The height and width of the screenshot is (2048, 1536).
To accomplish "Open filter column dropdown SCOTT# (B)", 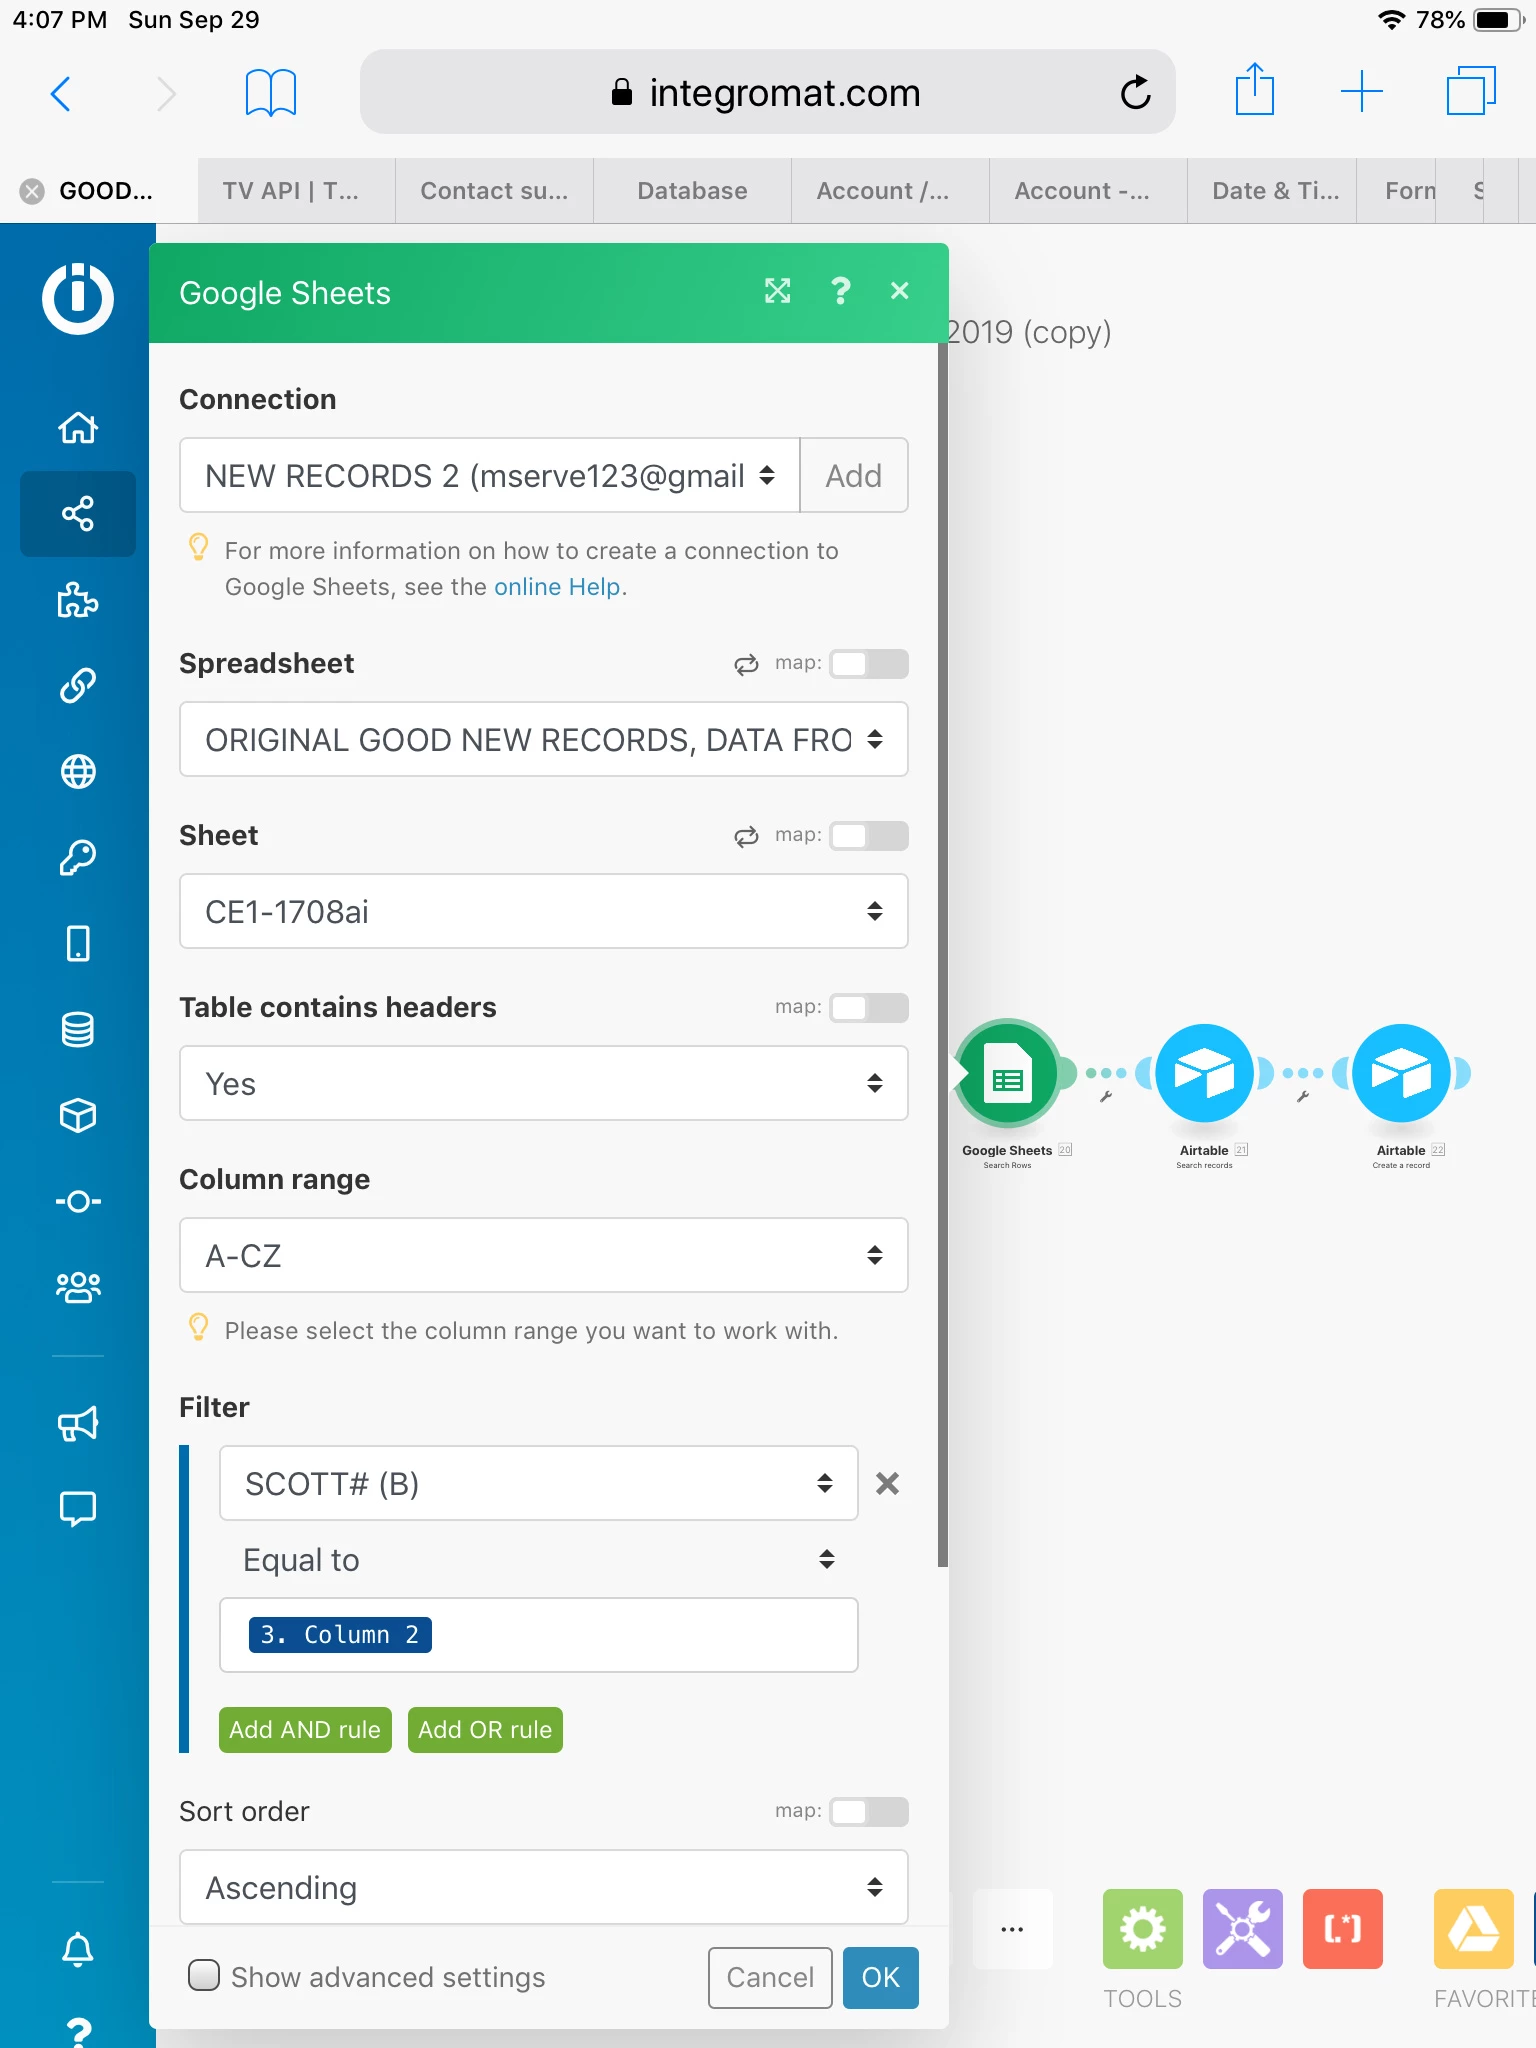I will tap(539, 1483).
